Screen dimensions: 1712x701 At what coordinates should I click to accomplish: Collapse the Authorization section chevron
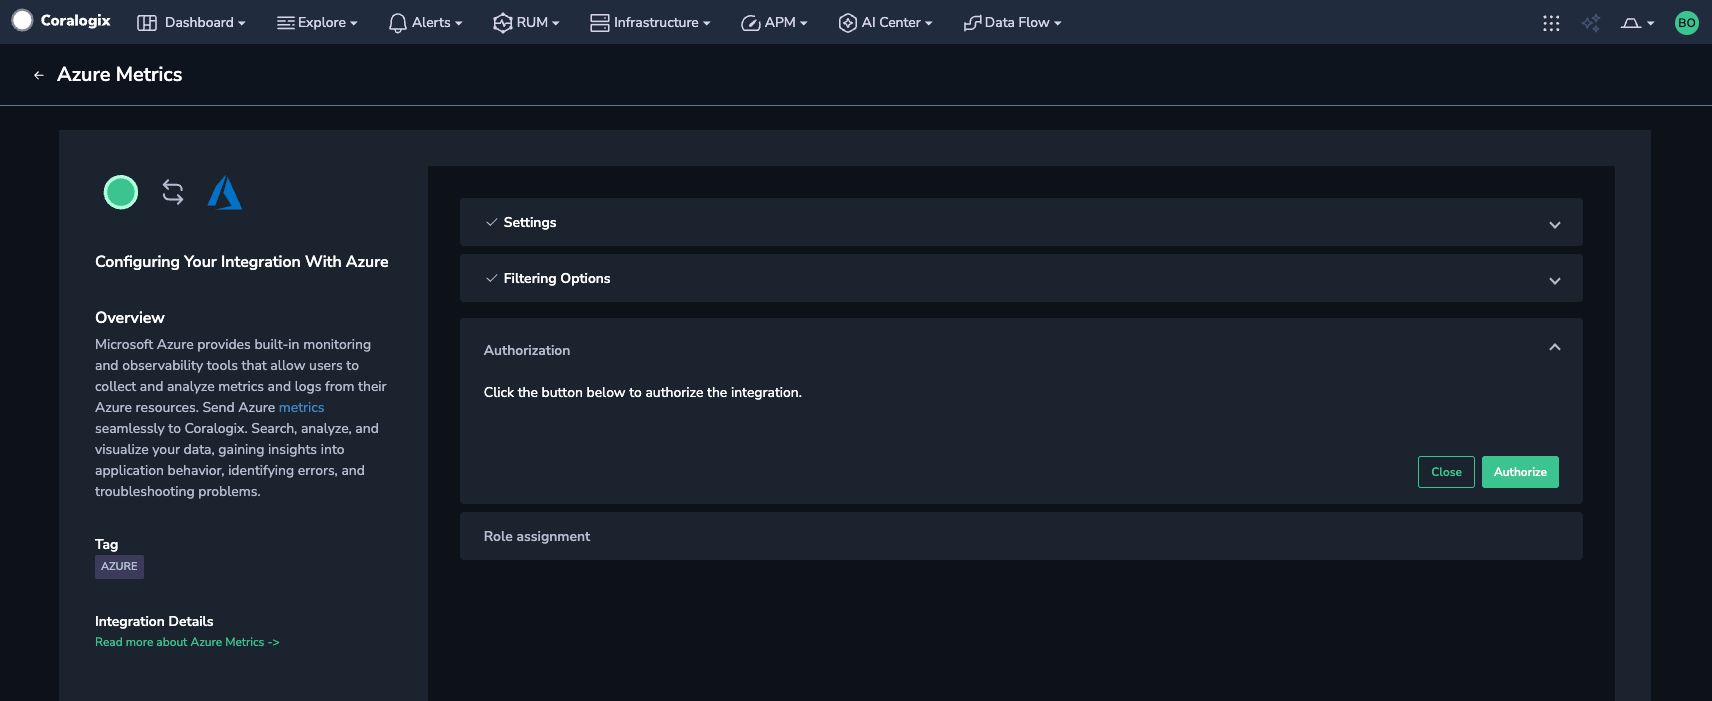1555,347
